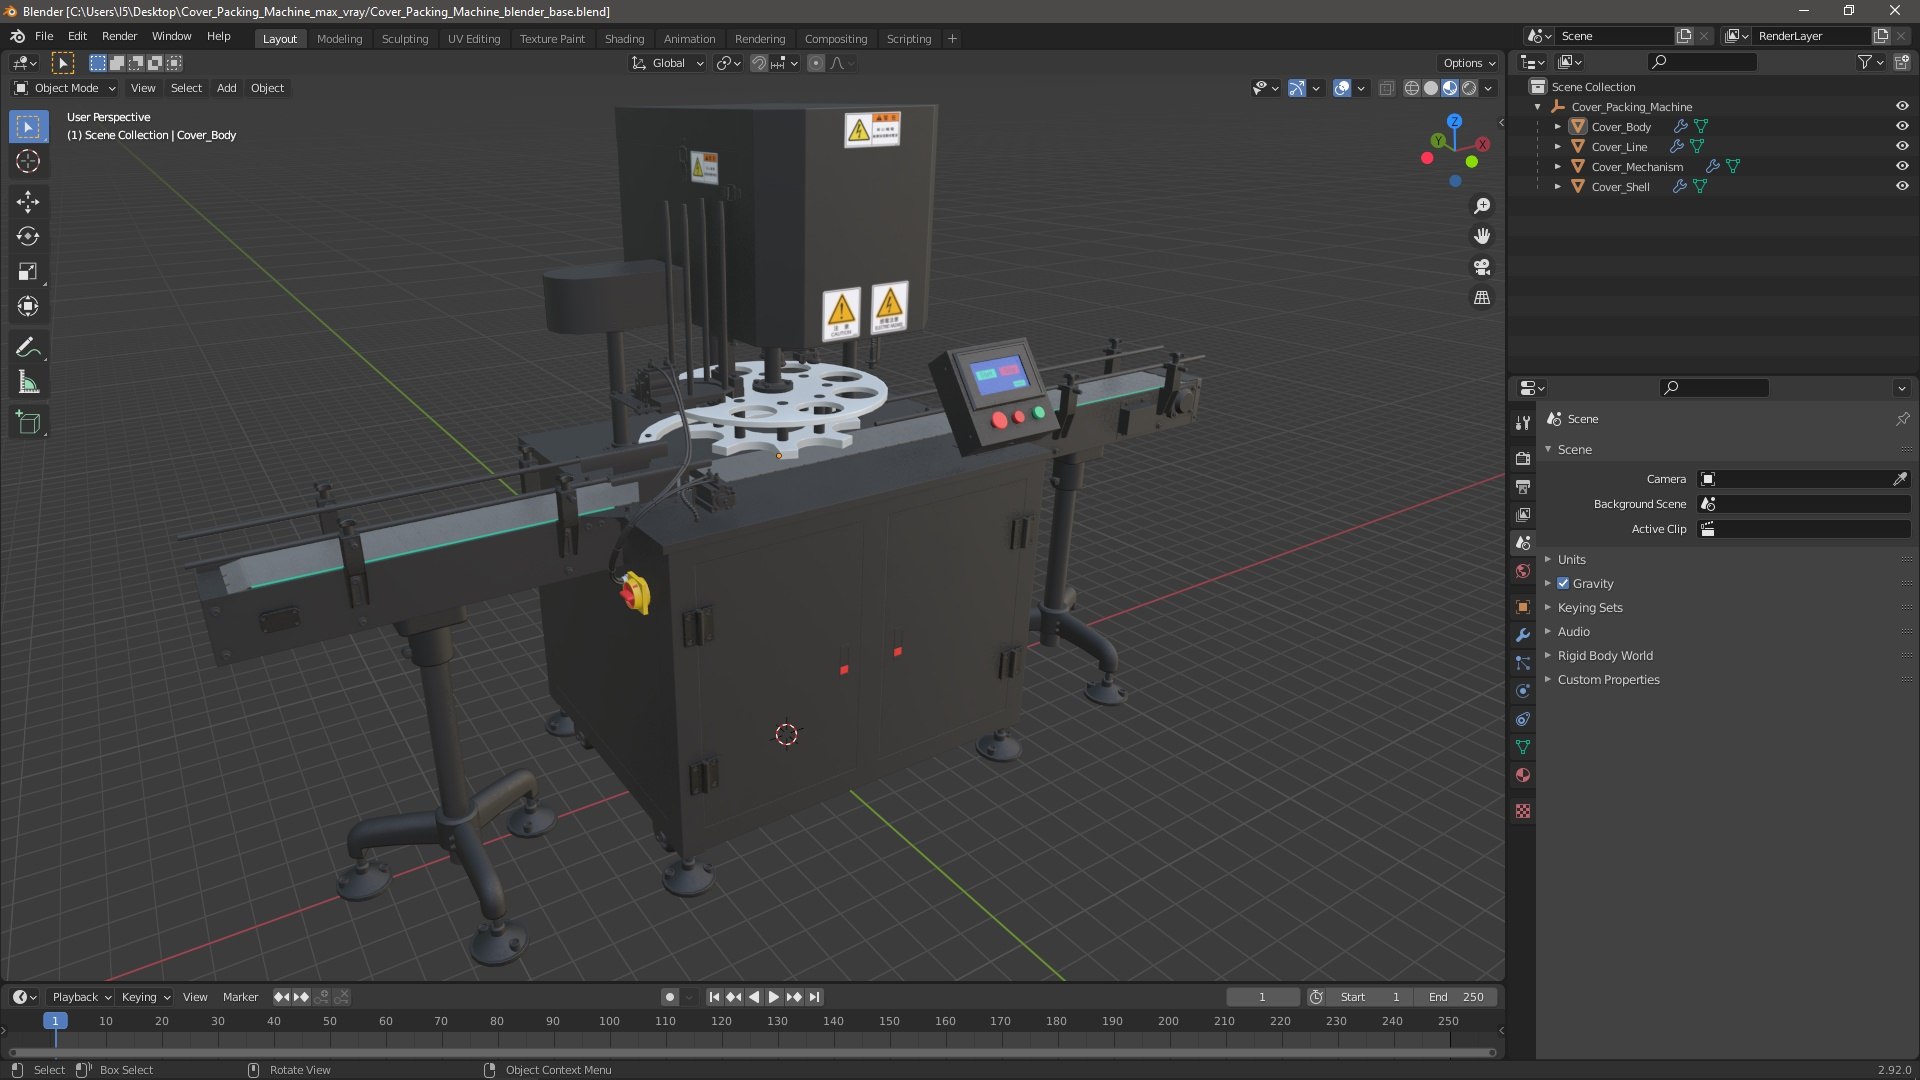Viewport: 1920px width, 1080px height.
Task: Hide Cover_Body object with eye icon
Action: click(x=1902, y=127)
